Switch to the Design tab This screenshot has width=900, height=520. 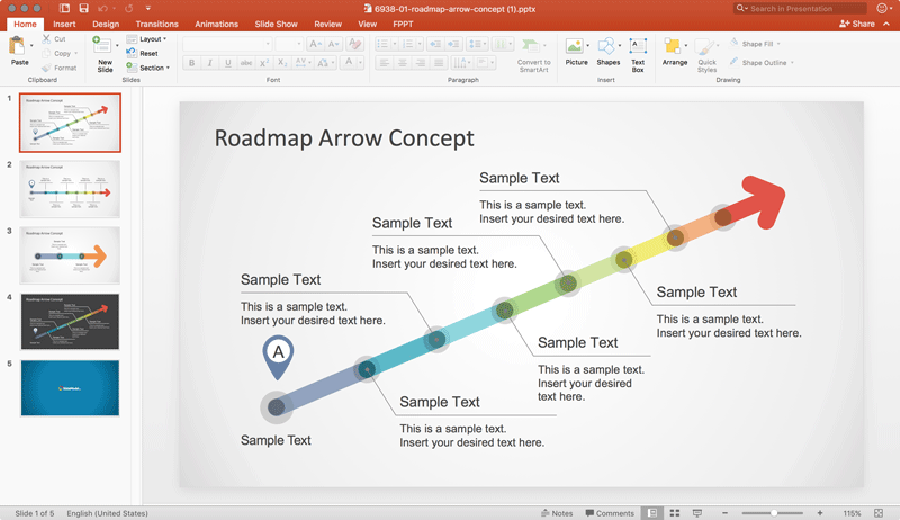click(106, 24)
